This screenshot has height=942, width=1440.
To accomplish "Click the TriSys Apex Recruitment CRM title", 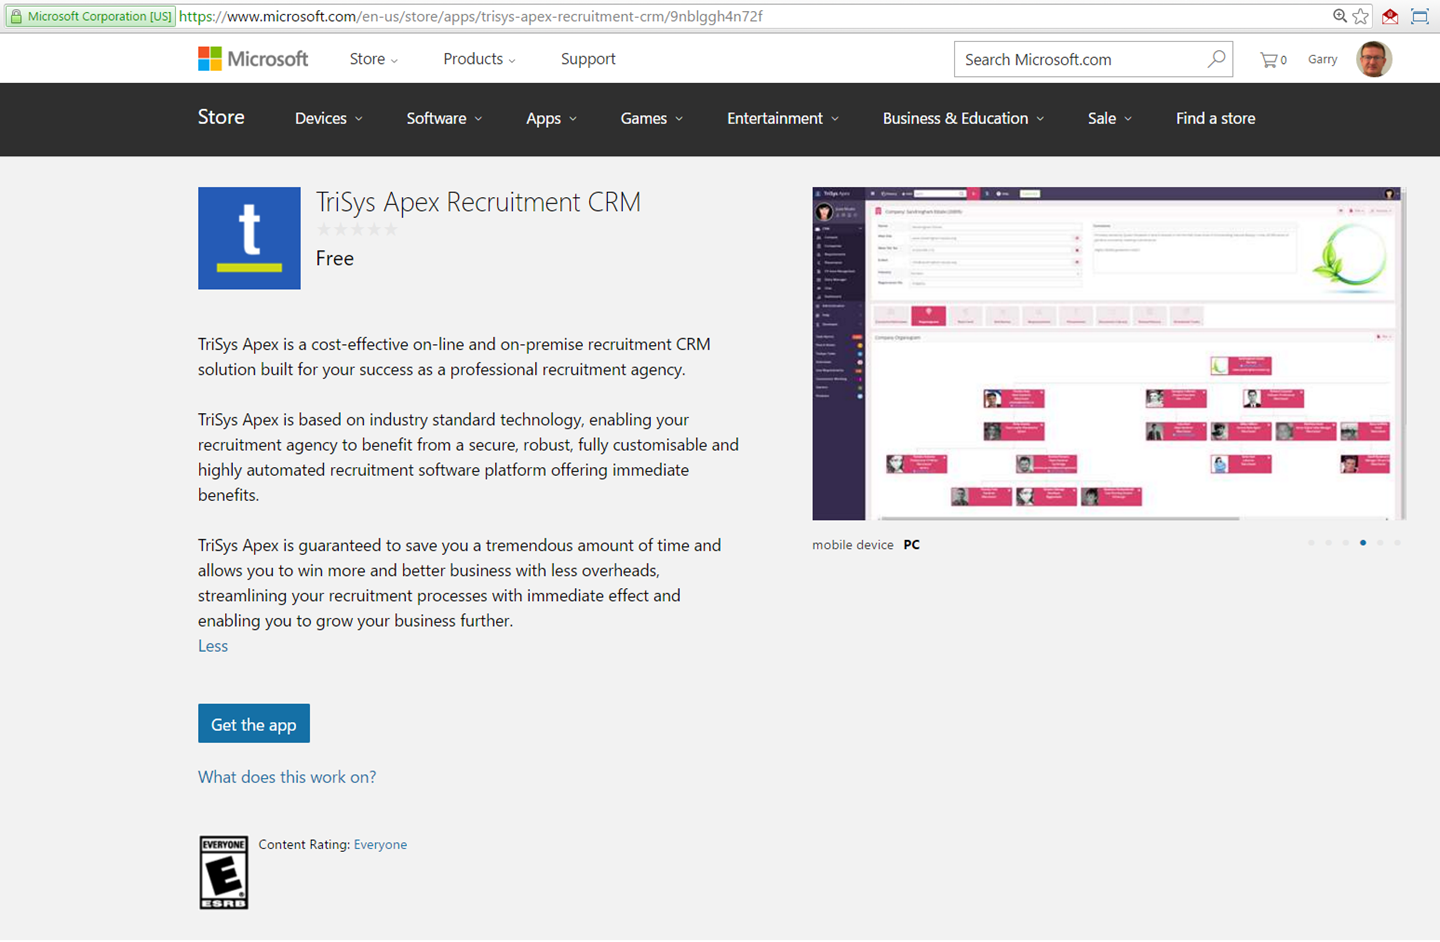I will pyautogui.click(x=478, y=202).
